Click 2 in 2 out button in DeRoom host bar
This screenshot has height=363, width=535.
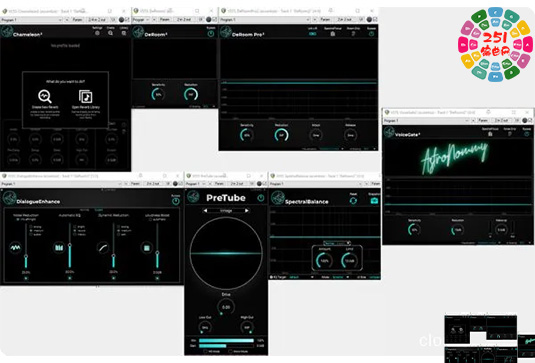[184, 20]
